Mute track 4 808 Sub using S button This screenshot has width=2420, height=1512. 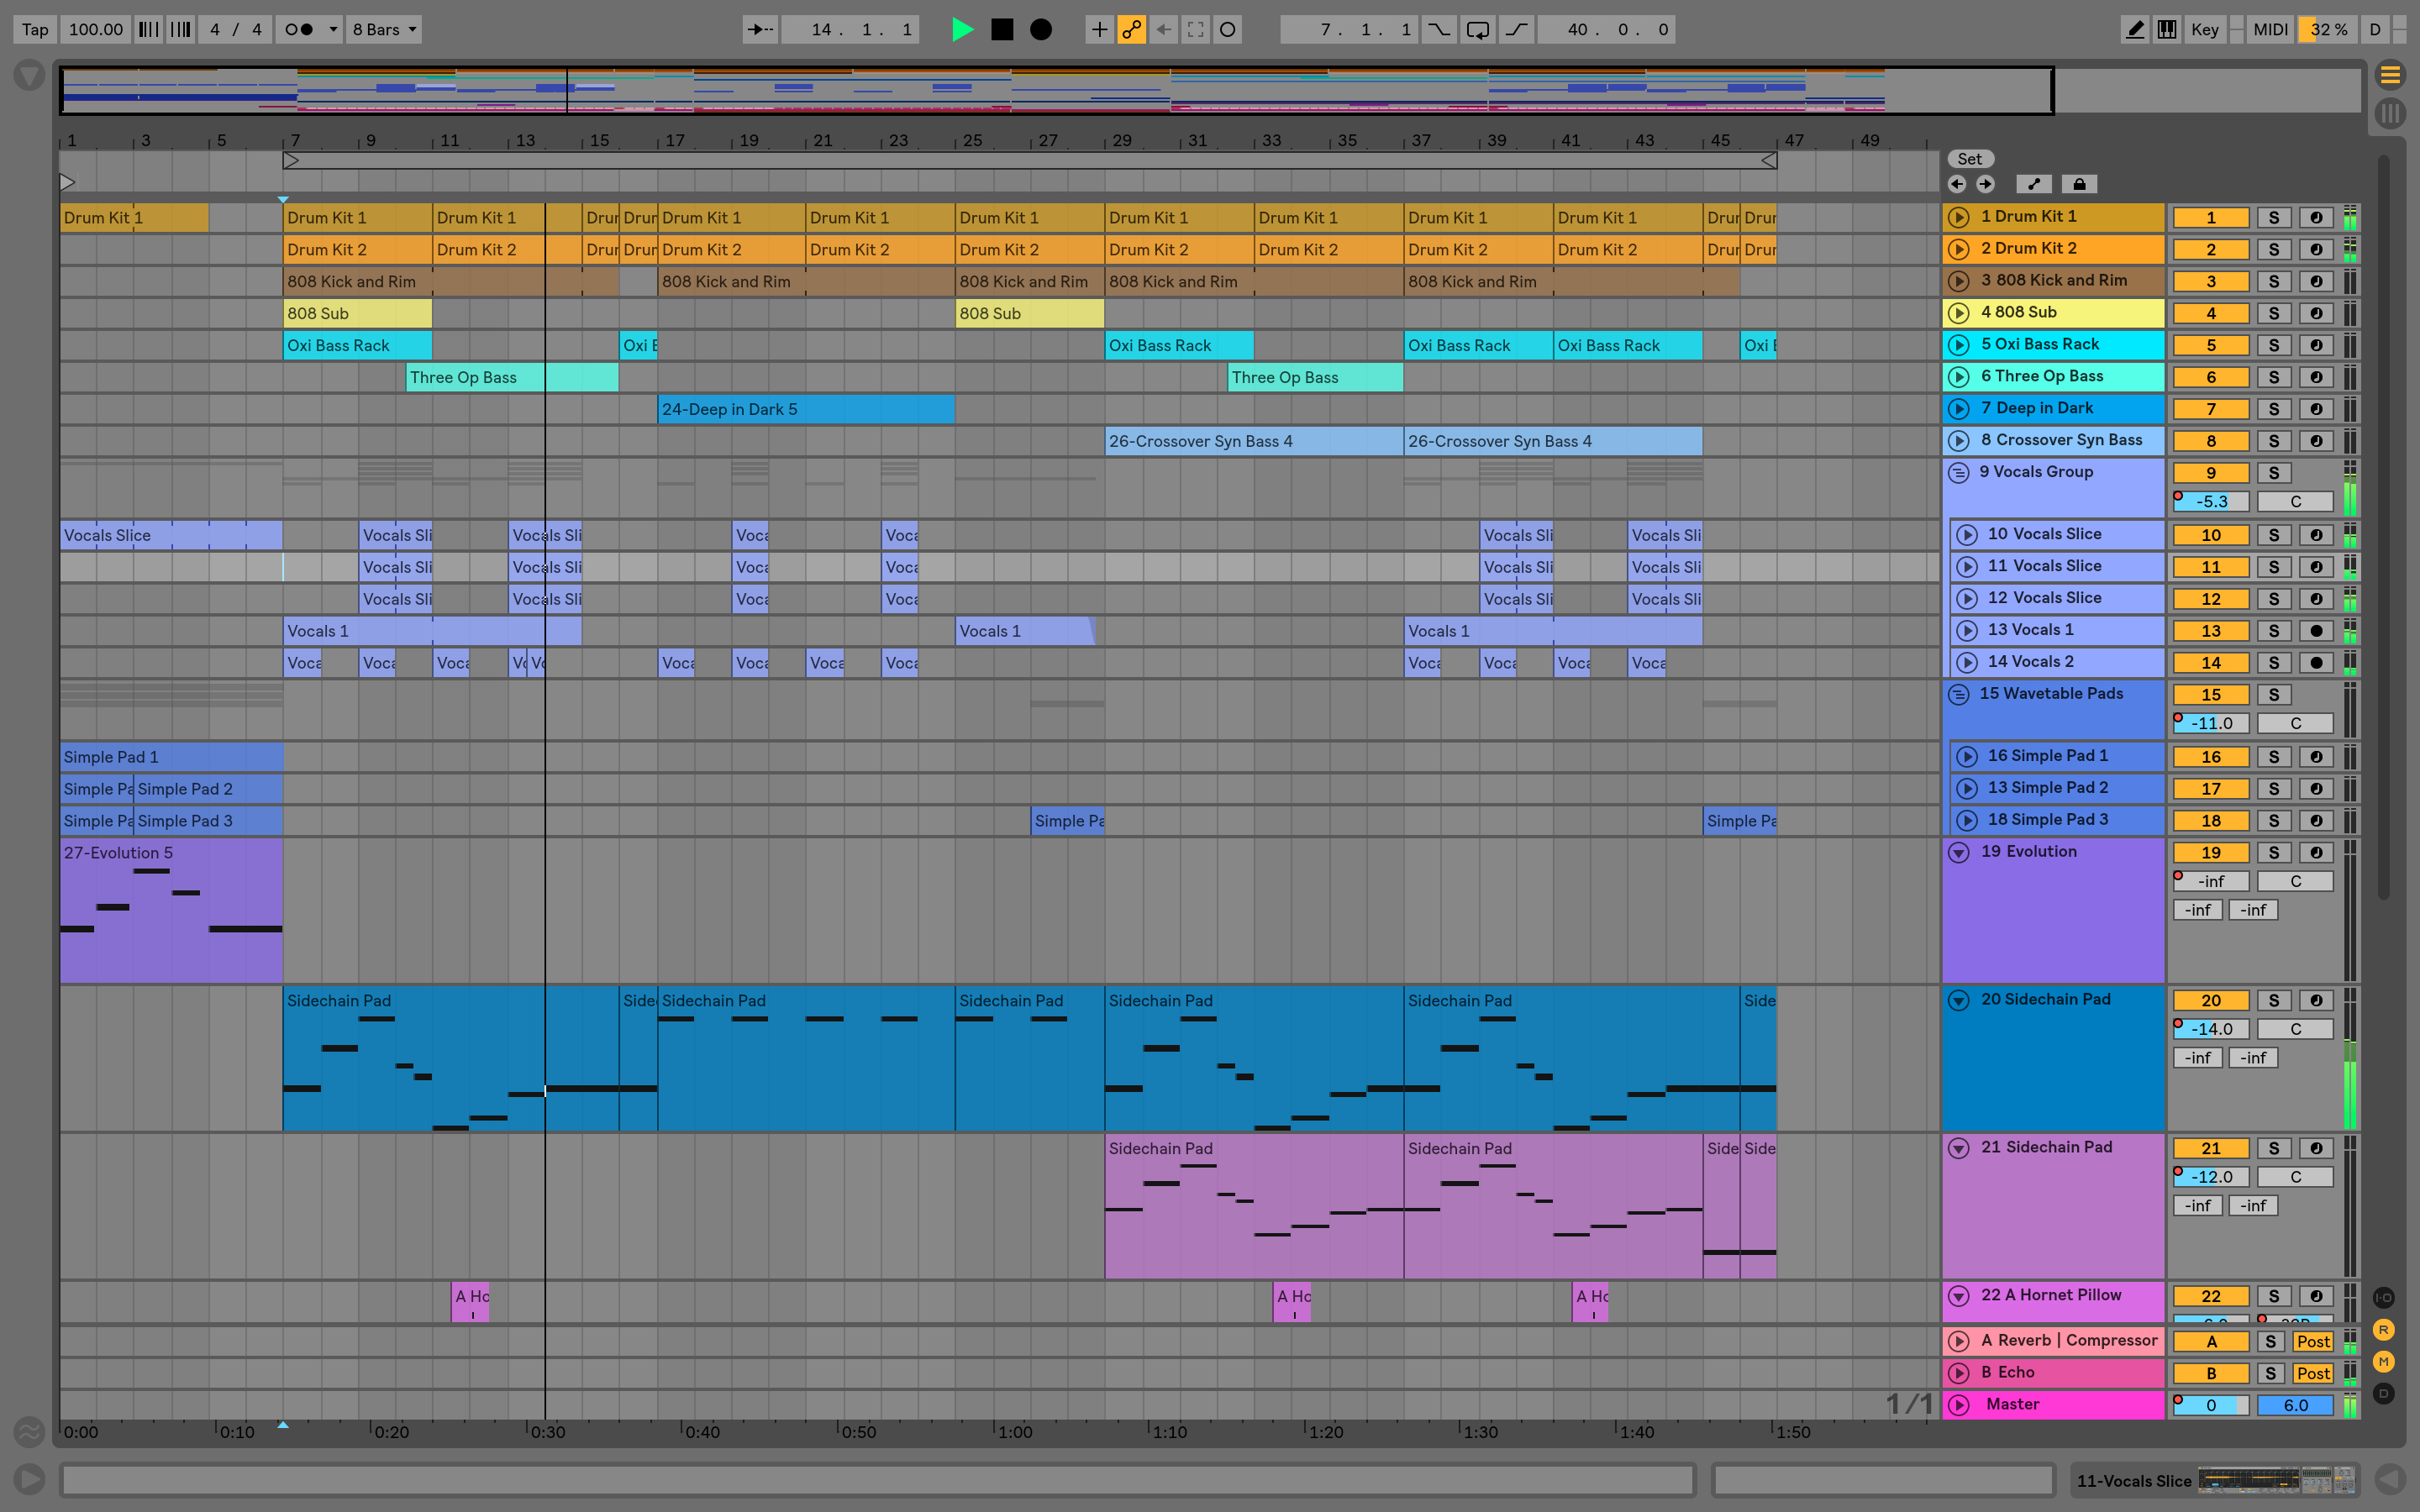point(2274,312)
